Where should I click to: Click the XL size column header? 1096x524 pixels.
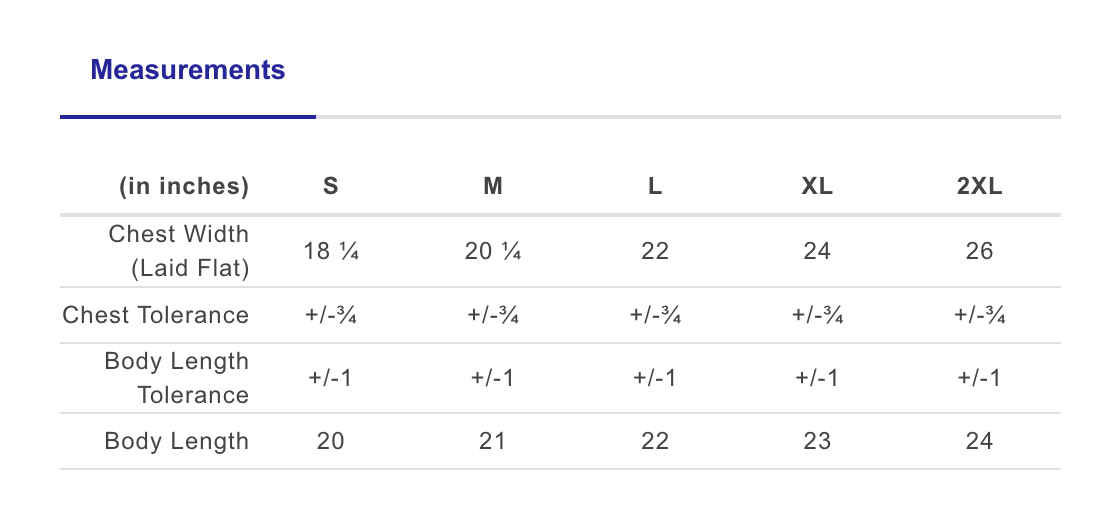[817, 186]
